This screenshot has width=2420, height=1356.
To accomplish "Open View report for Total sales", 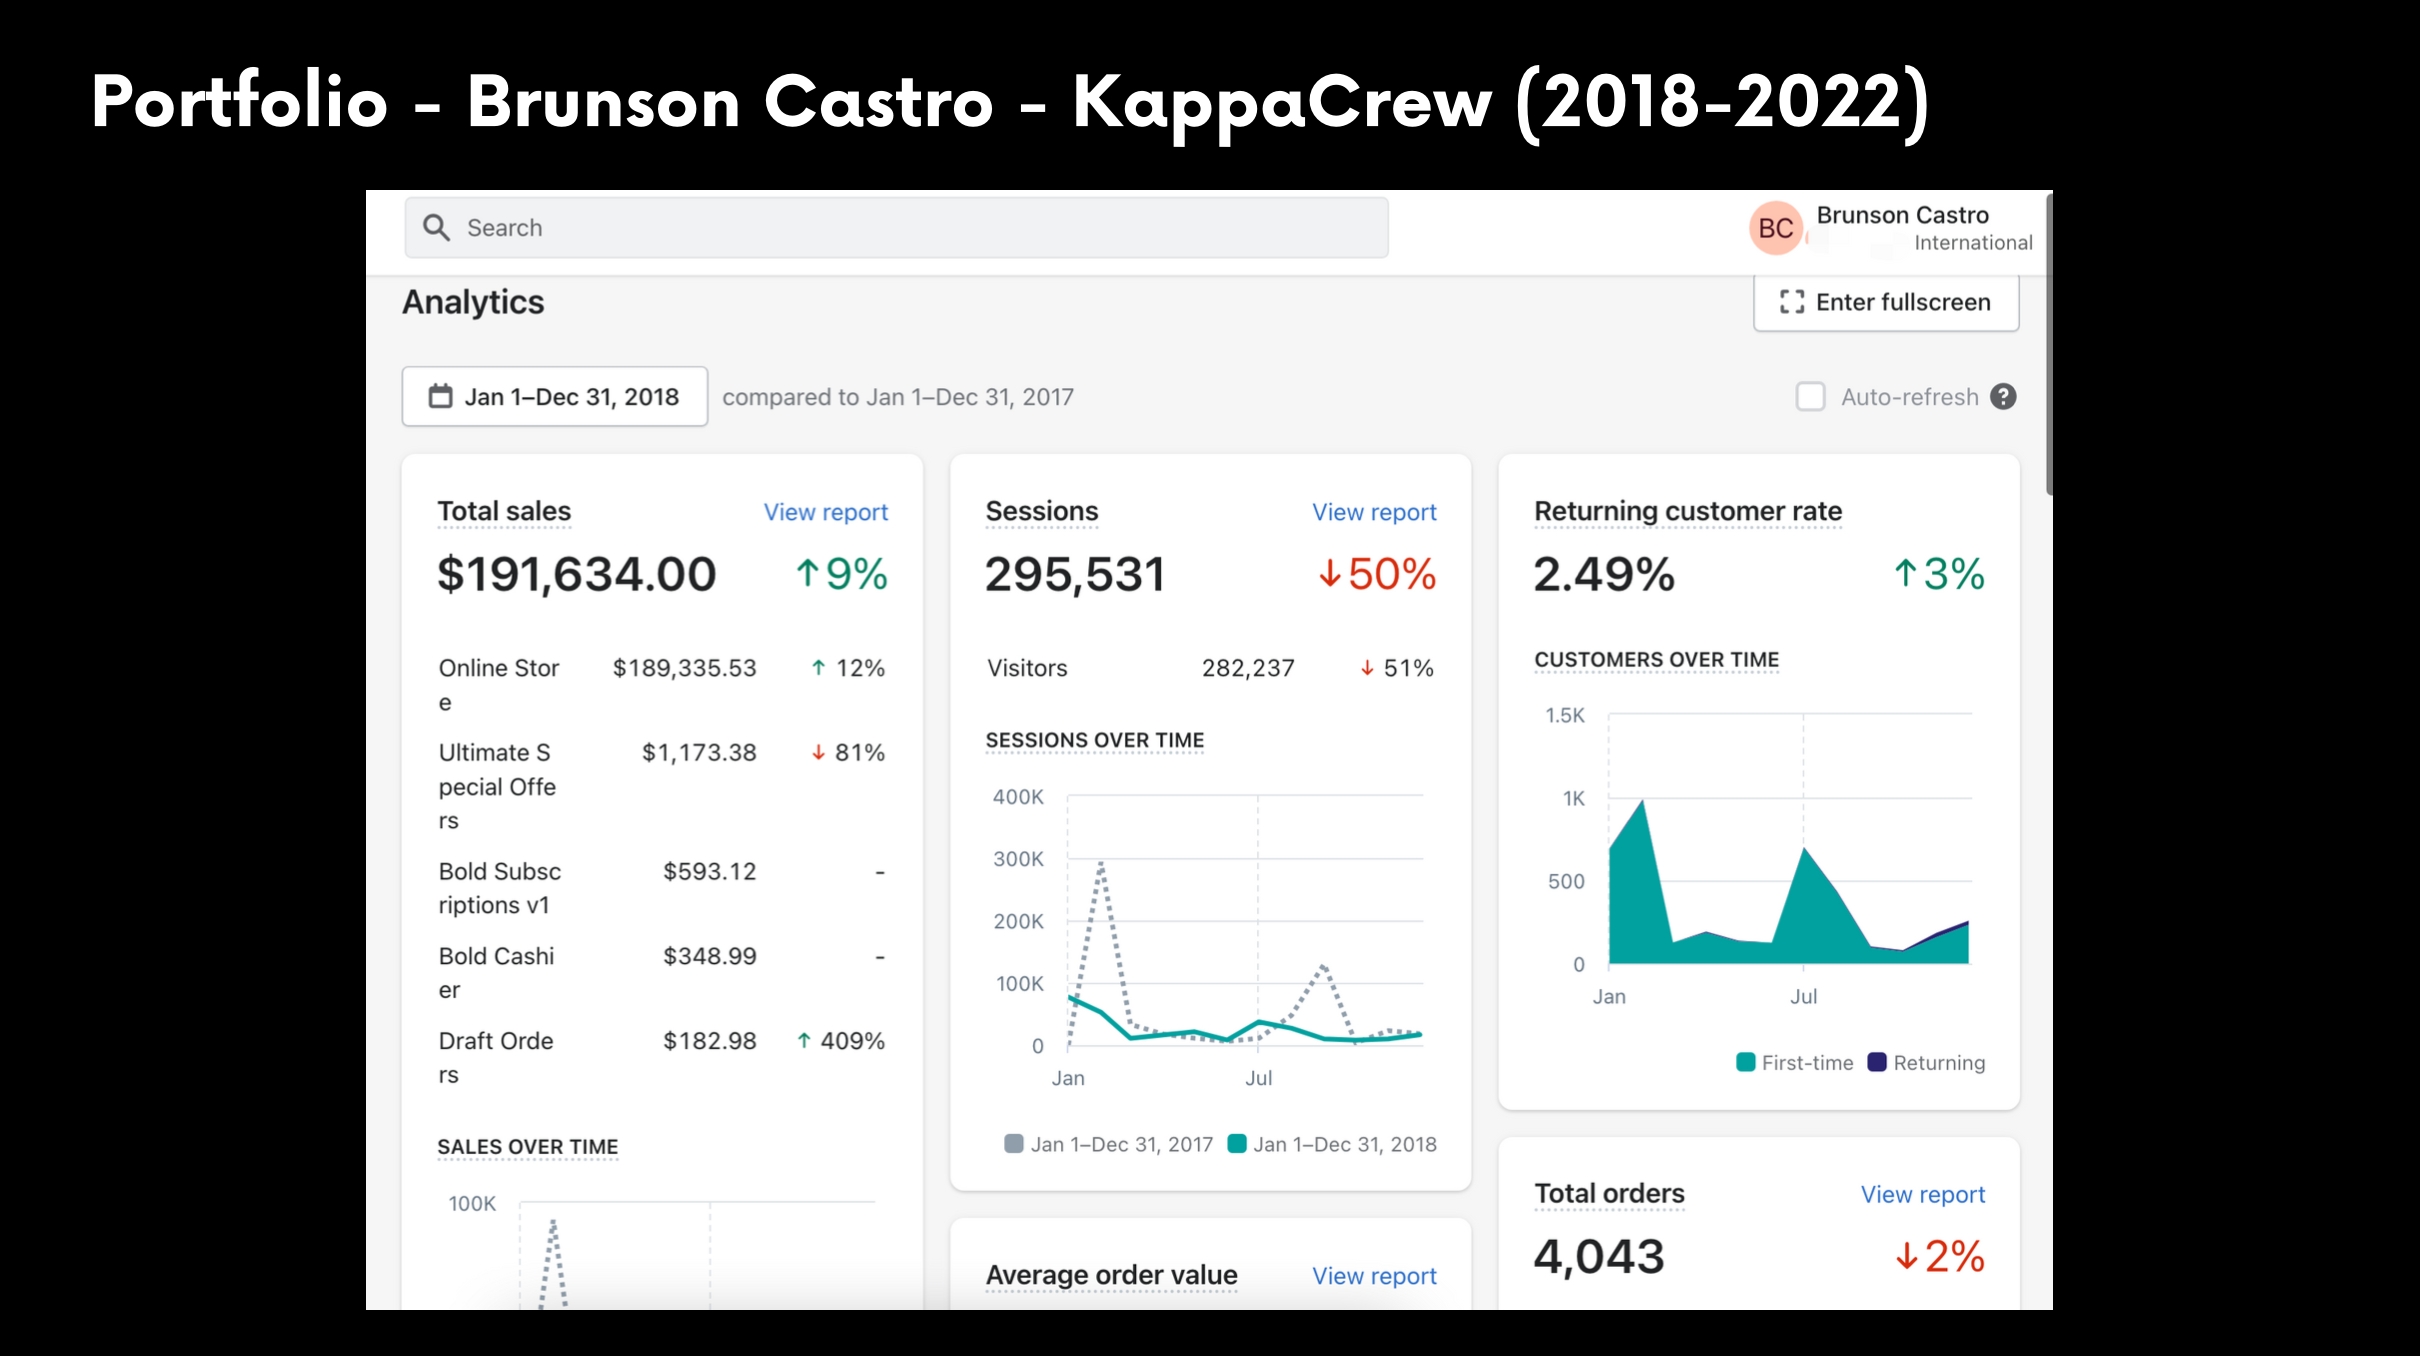I will pos(826,512).
